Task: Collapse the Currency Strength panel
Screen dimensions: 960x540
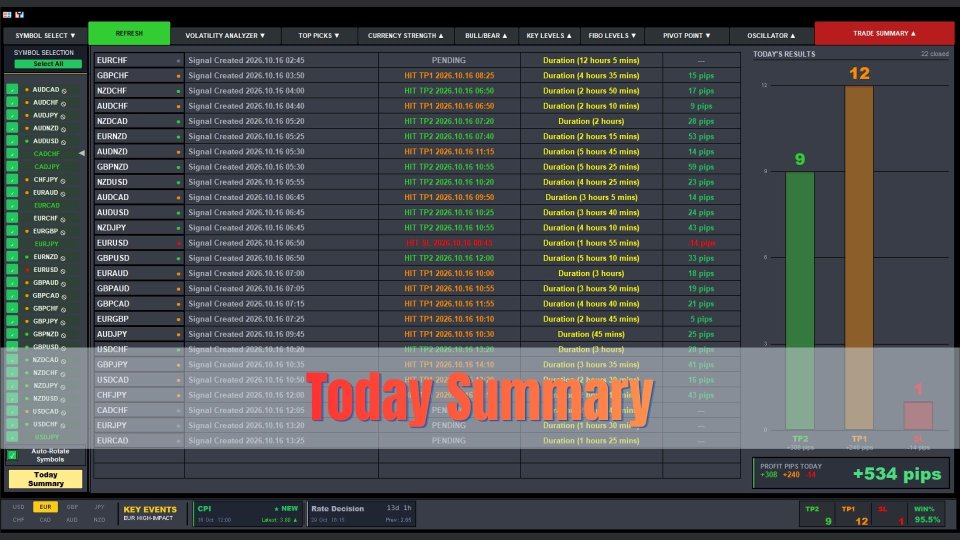Action: click(406, 36)
